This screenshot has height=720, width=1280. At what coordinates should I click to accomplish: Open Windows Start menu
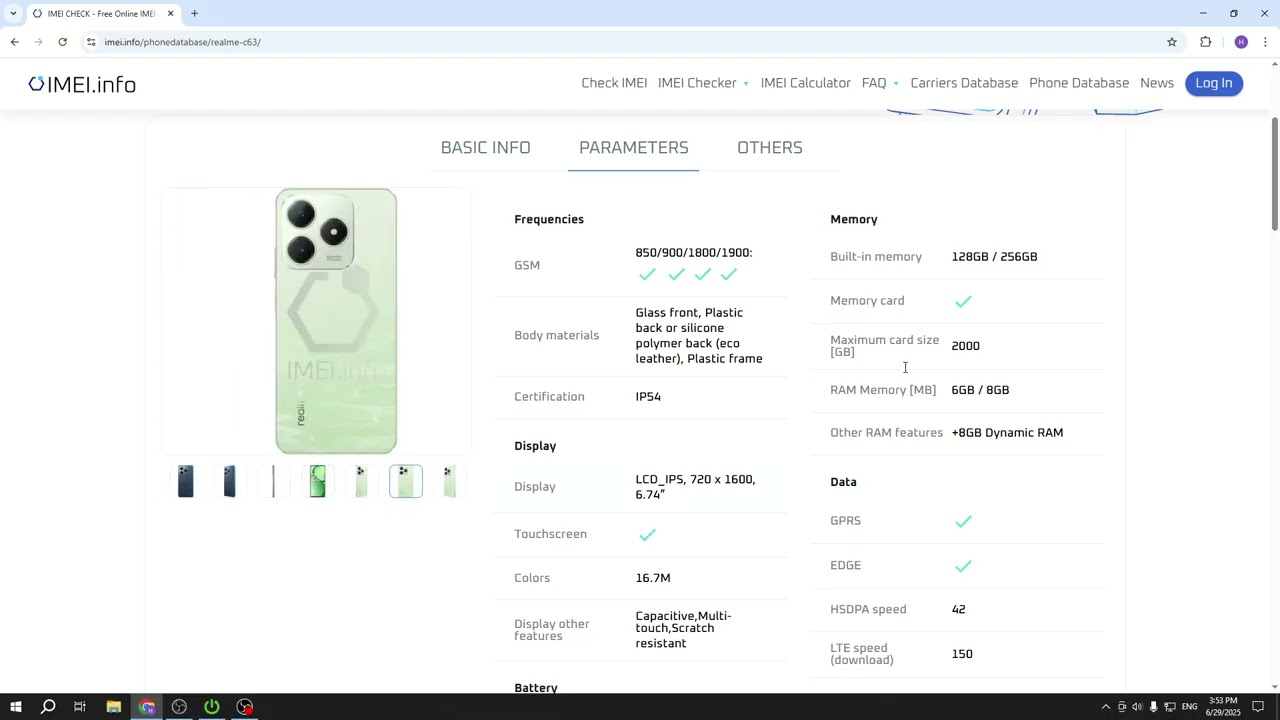[16, 707]
